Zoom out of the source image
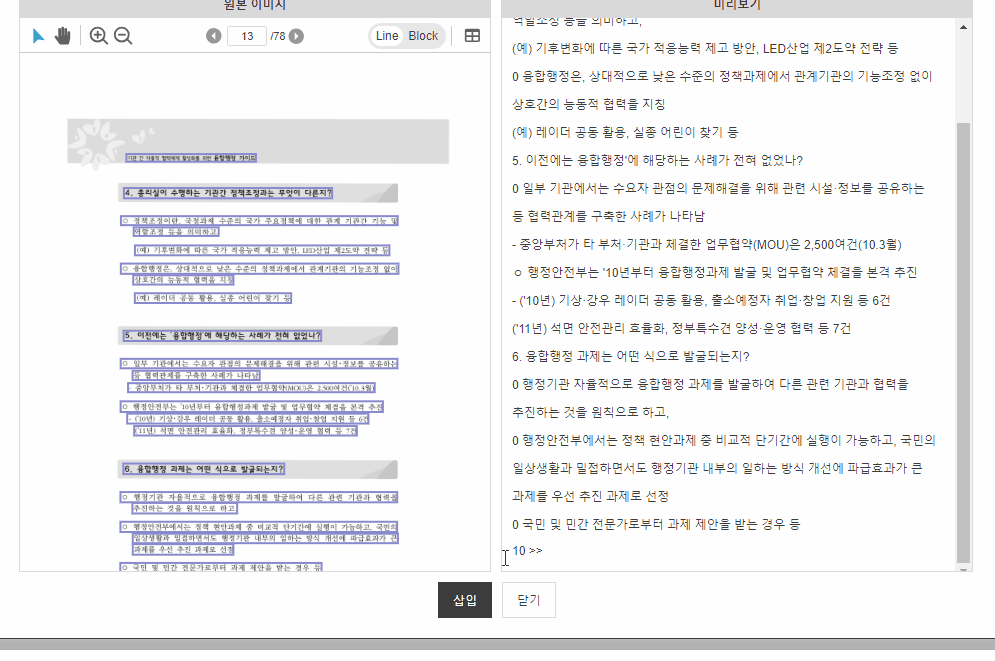 pyautogui.click(x=123, y=36)
